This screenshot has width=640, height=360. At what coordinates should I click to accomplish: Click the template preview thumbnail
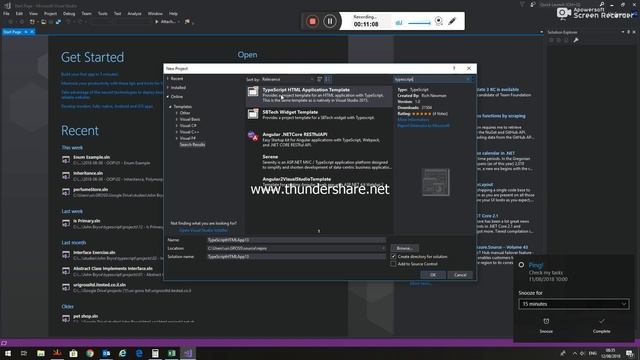click(436, 182)
